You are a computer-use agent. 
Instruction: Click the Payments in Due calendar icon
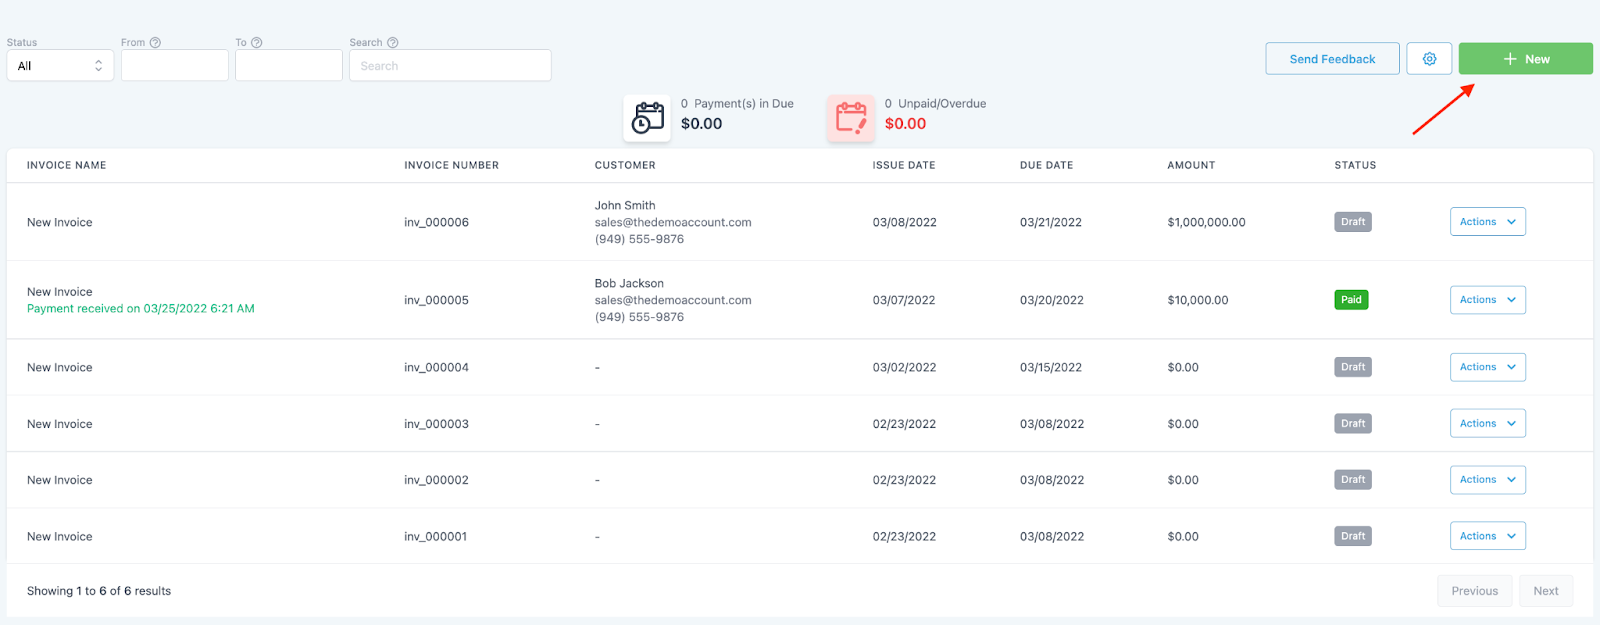click(x=647, y=118)
